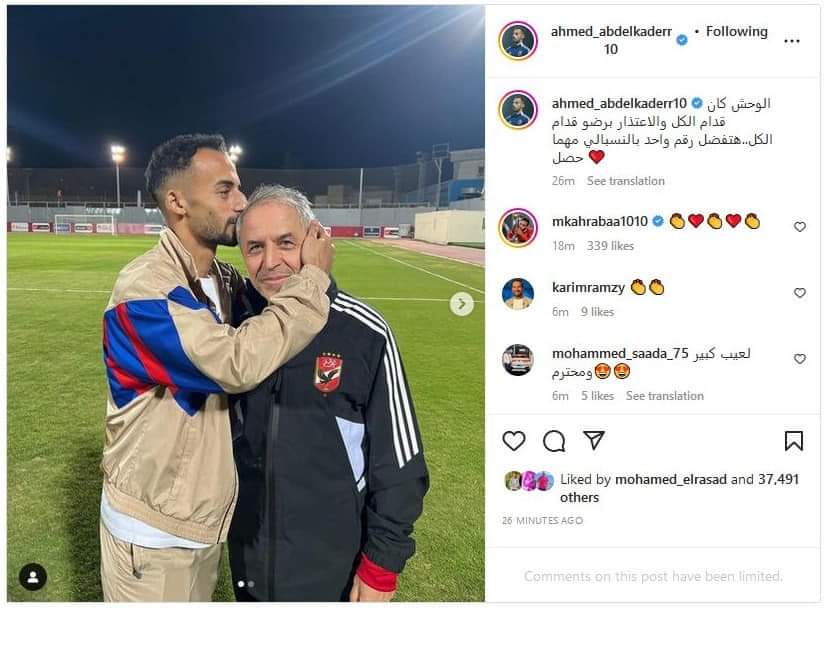Select the second carousel dot indicator
Viewport: 836px width, 649px height.
click(x=251, y=584)
